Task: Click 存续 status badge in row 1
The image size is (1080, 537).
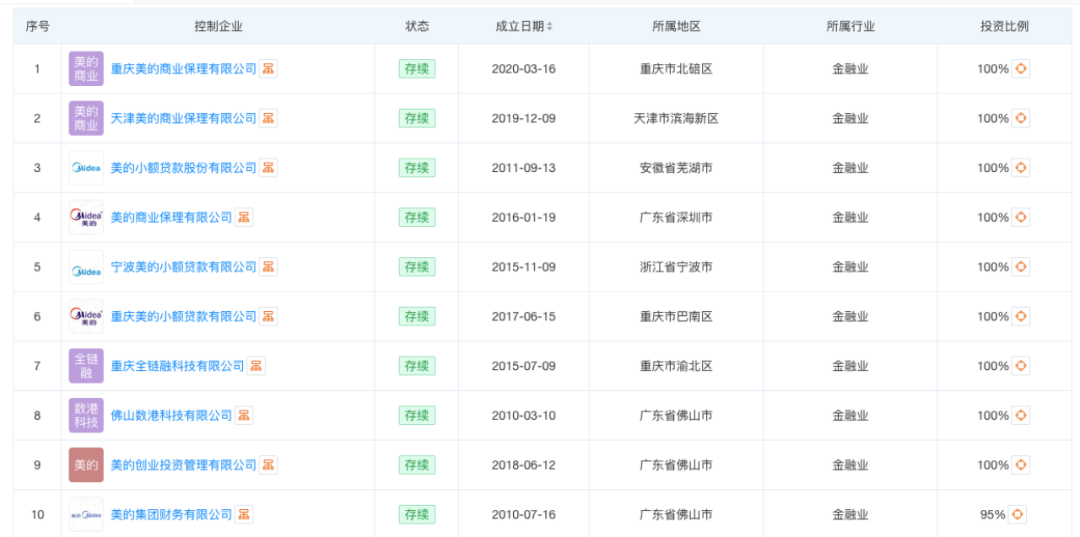Action: tap(417, 69)
